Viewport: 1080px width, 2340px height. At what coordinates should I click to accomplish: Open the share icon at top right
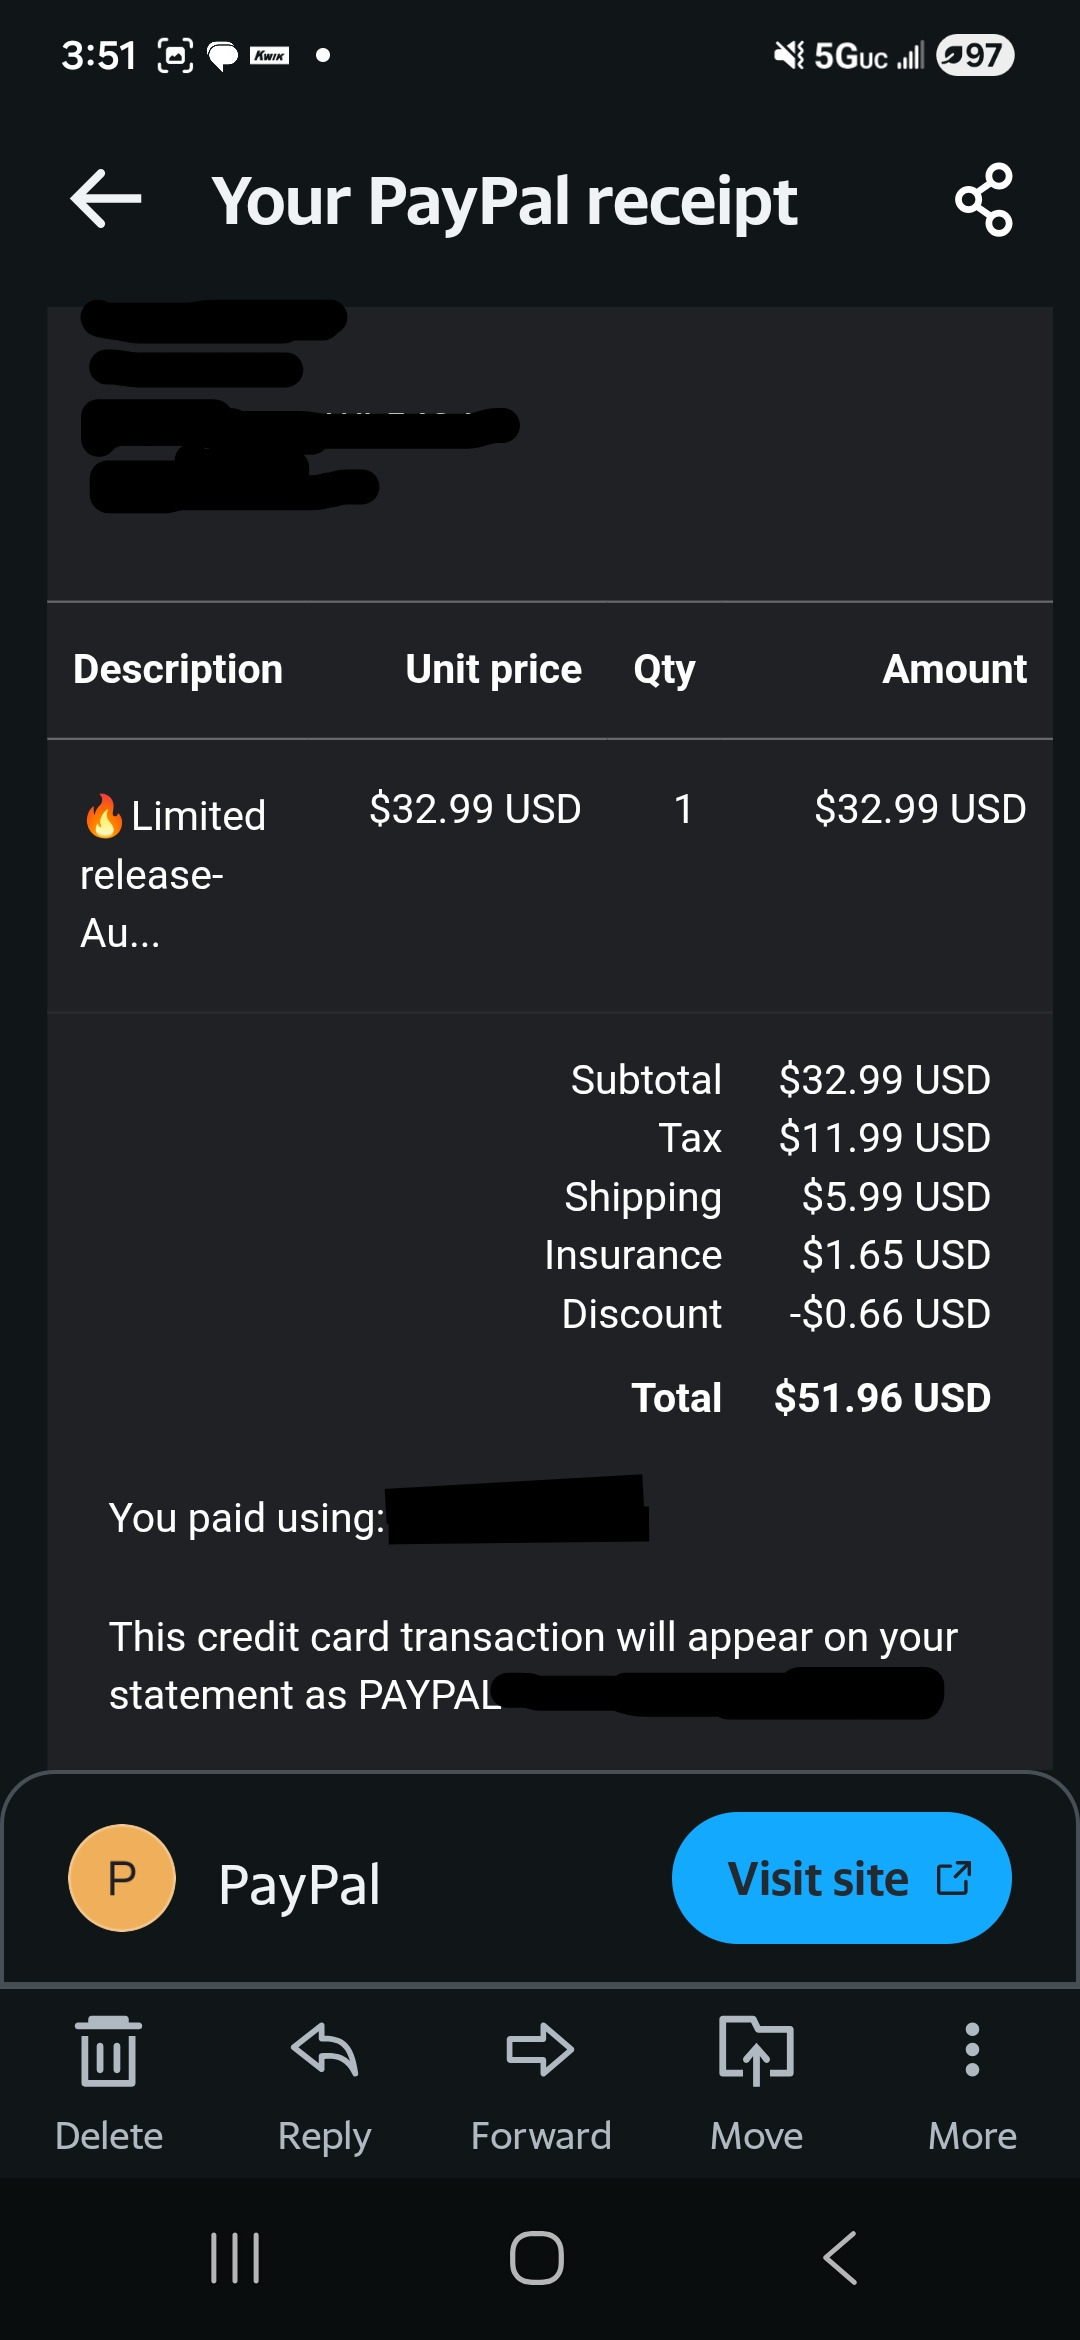984,200
